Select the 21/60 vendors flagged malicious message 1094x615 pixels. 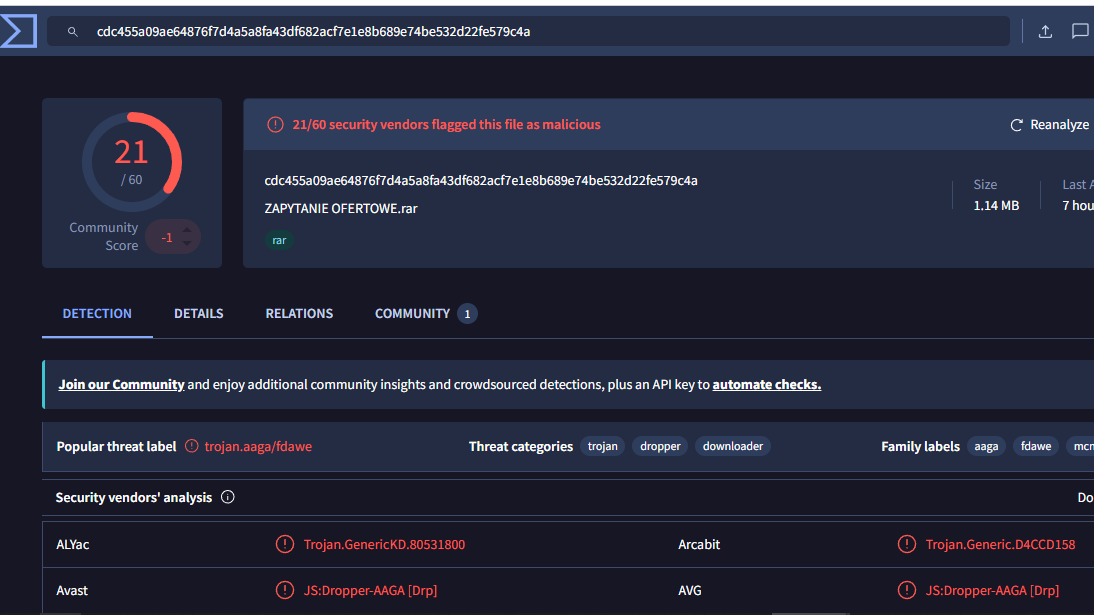click(x=447, y=124)
